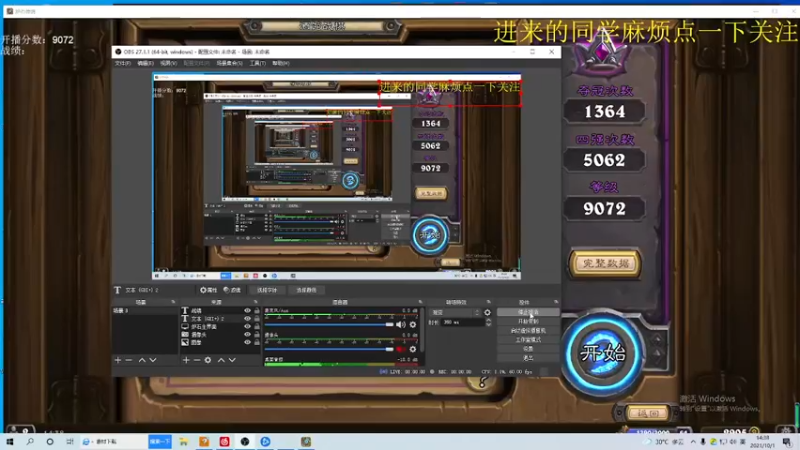Open the 工具(T) menu
Image resolution: width=800 pixels, height=450 pixels.
tap(258, 63)
